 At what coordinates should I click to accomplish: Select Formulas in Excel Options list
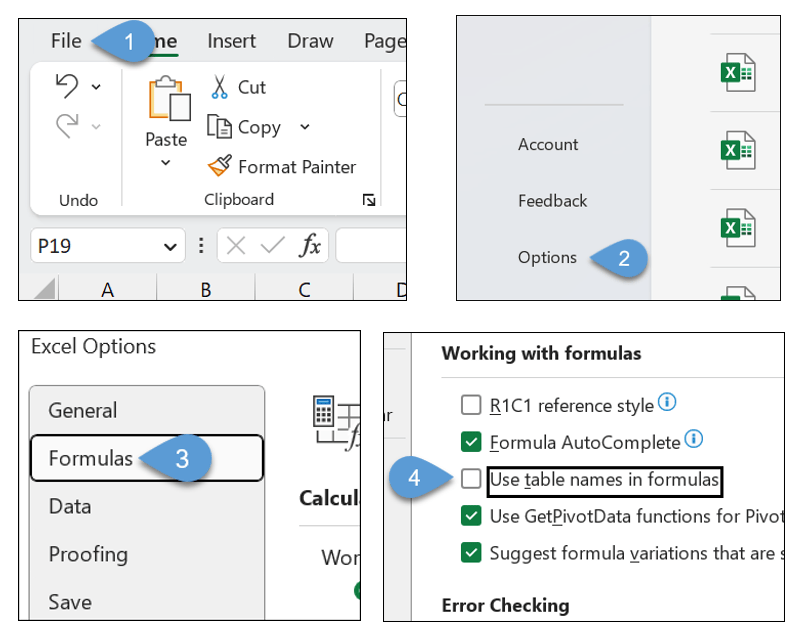click(91, 458)
